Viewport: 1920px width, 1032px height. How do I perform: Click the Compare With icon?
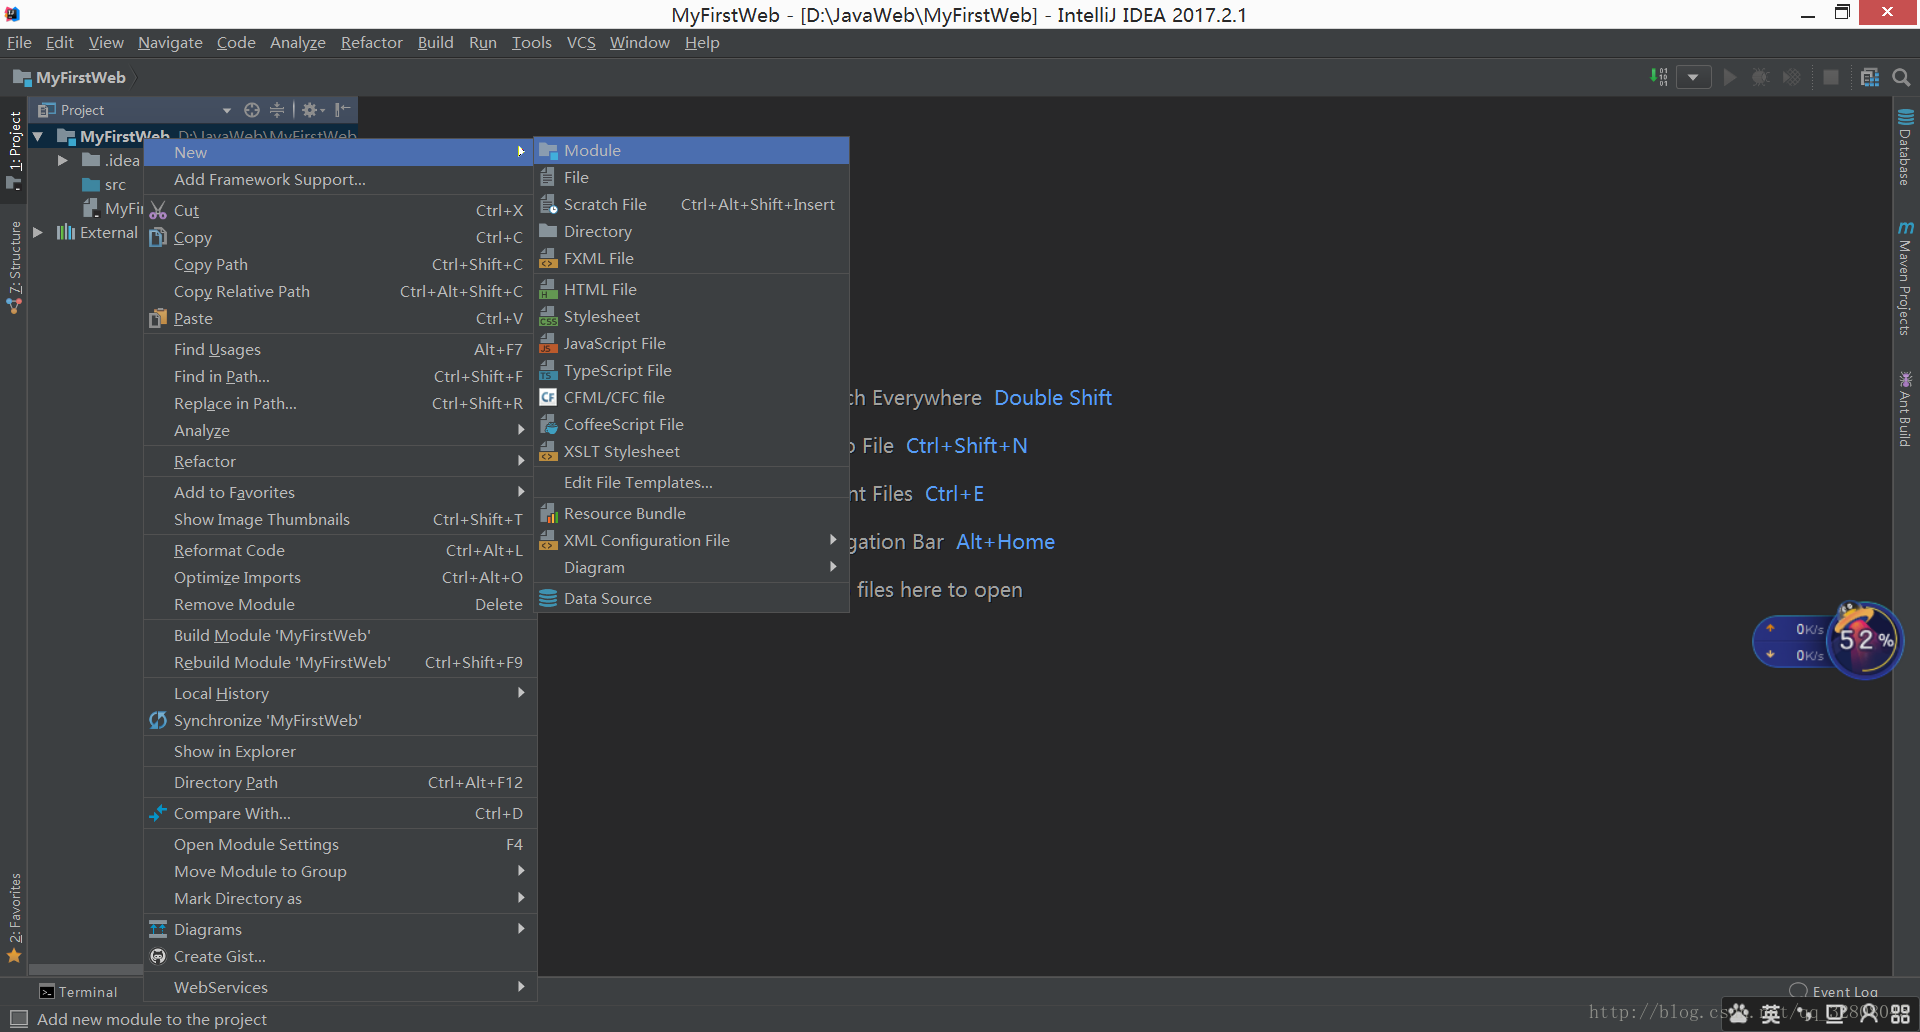coord(158,813)
